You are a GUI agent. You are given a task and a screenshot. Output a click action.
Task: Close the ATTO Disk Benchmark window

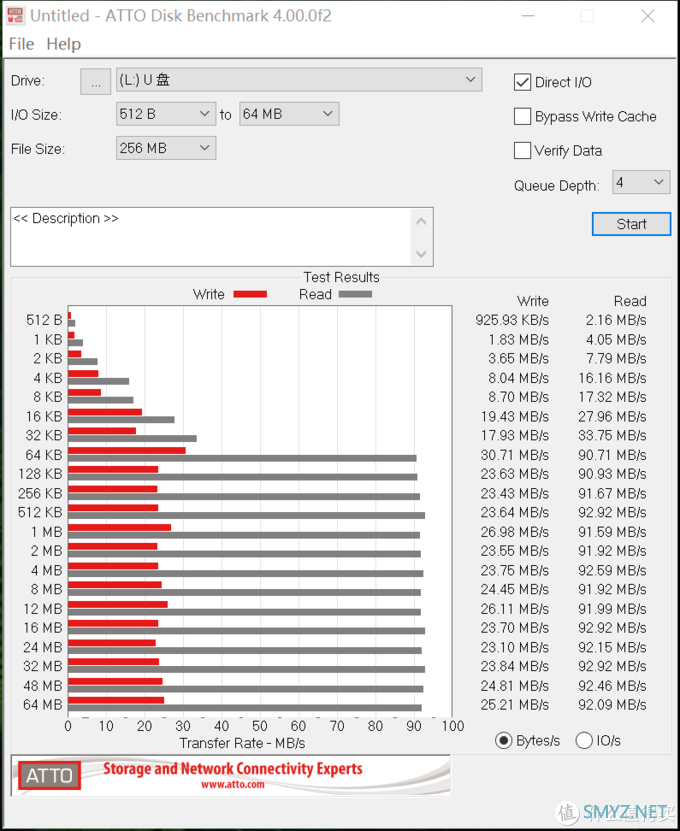click(x=648, y=16)
